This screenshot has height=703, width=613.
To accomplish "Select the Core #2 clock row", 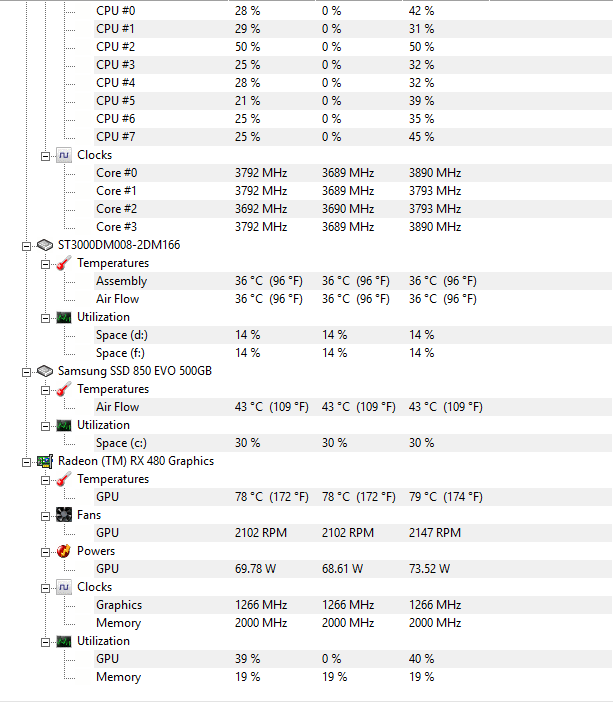I will click(x=353, y=209).
